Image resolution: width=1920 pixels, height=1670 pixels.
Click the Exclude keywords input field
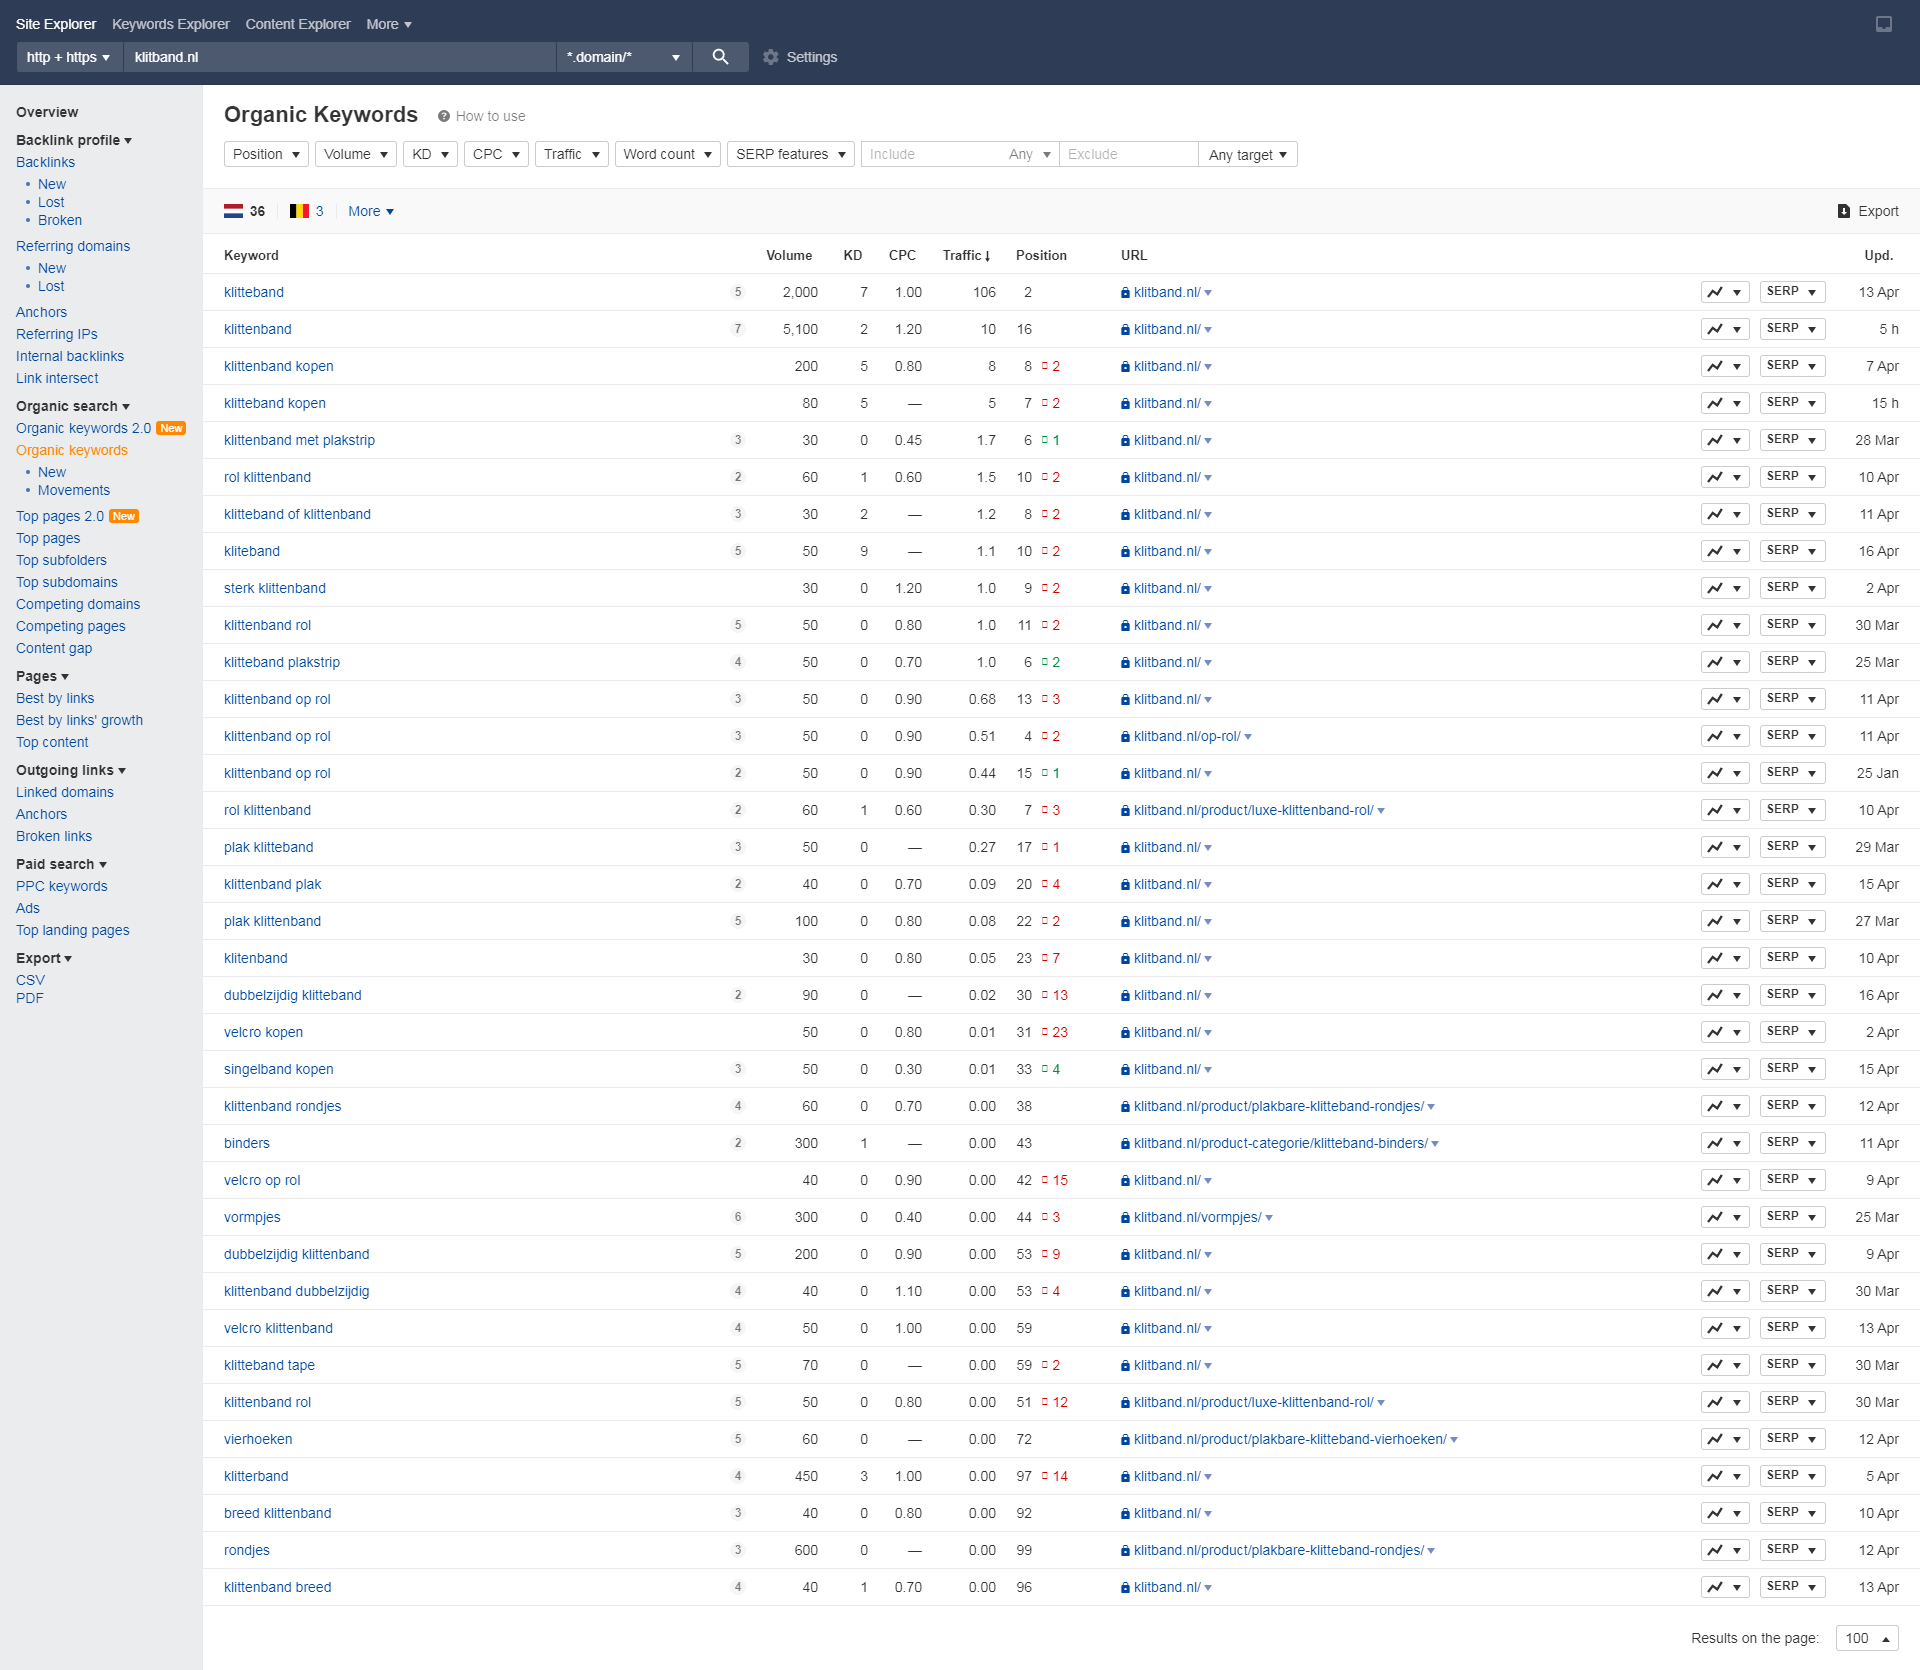point(1128,154)
